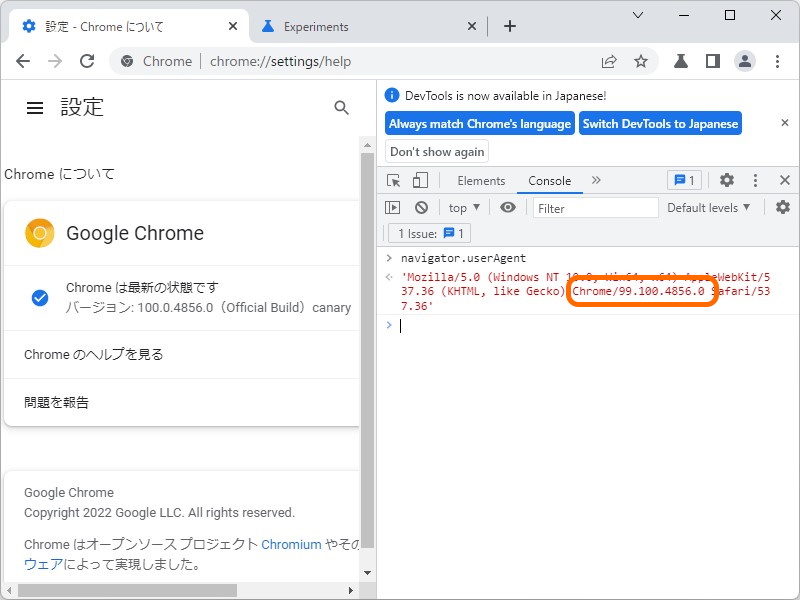Image resolution: width=800 pixels, height=600 pixels.
Task: Reload the settings page
Action: [87, 61]
